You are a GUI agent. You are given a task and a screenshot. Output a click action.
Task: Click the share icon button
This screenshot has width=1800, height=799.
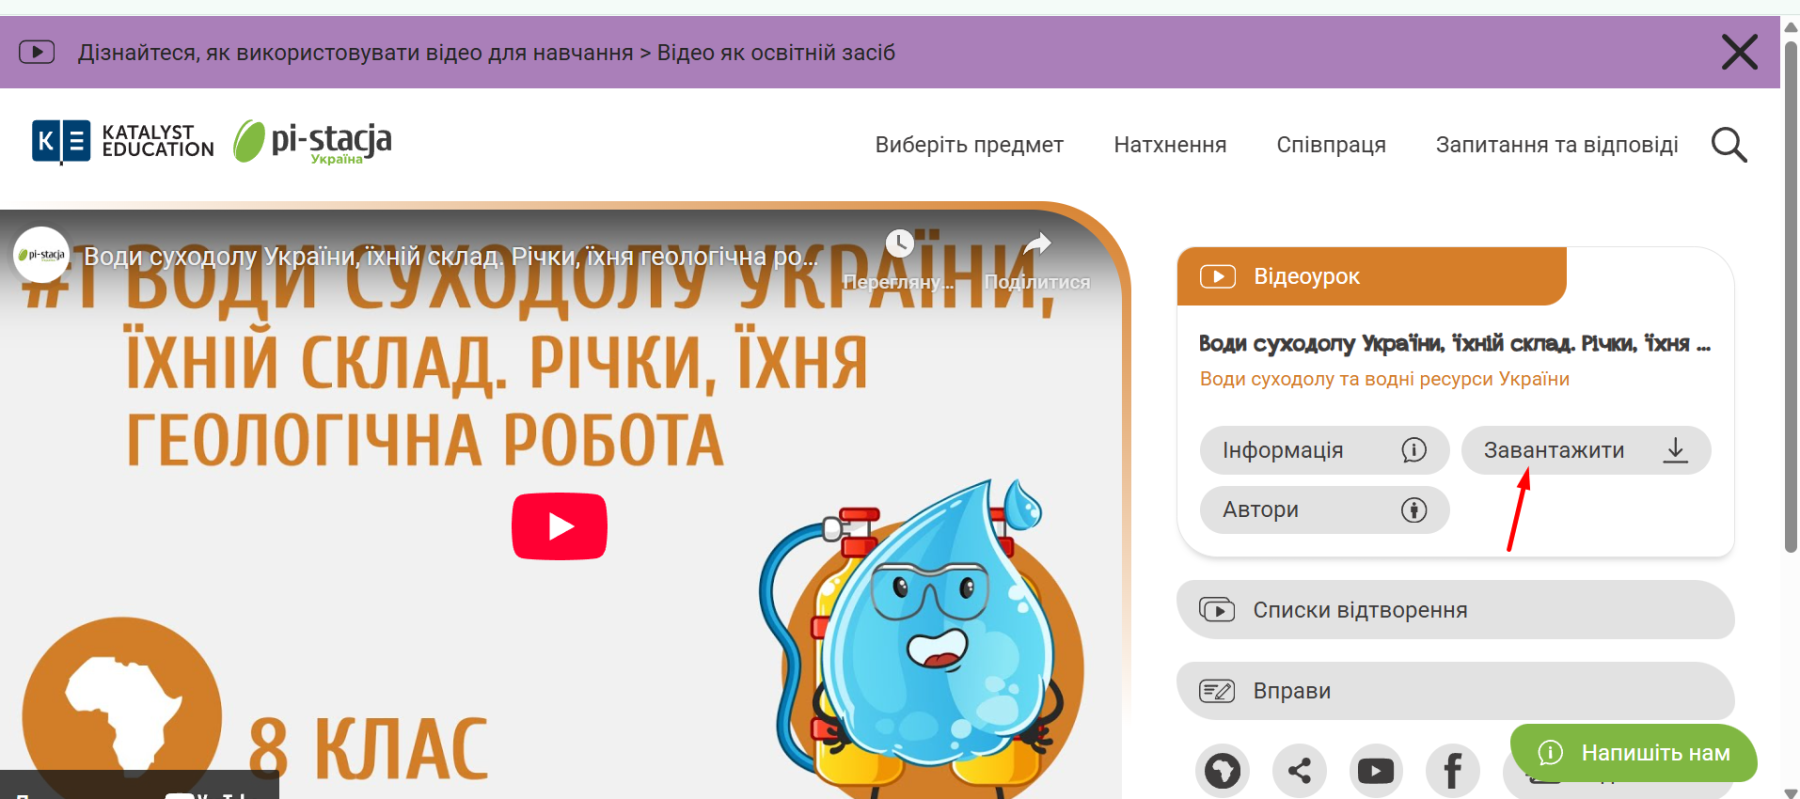(1299, 770)
